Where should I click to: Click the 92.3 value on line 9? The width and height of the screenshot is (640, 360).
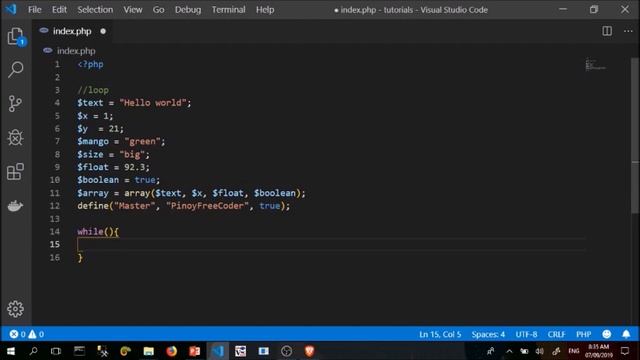point(135,167)
